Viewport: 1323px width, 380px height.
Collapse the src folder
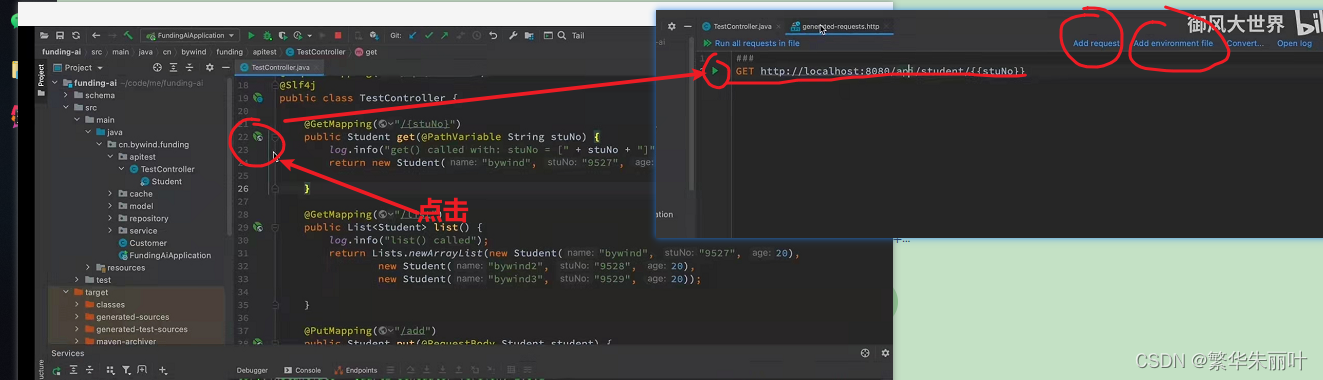(x=67, y=107)
